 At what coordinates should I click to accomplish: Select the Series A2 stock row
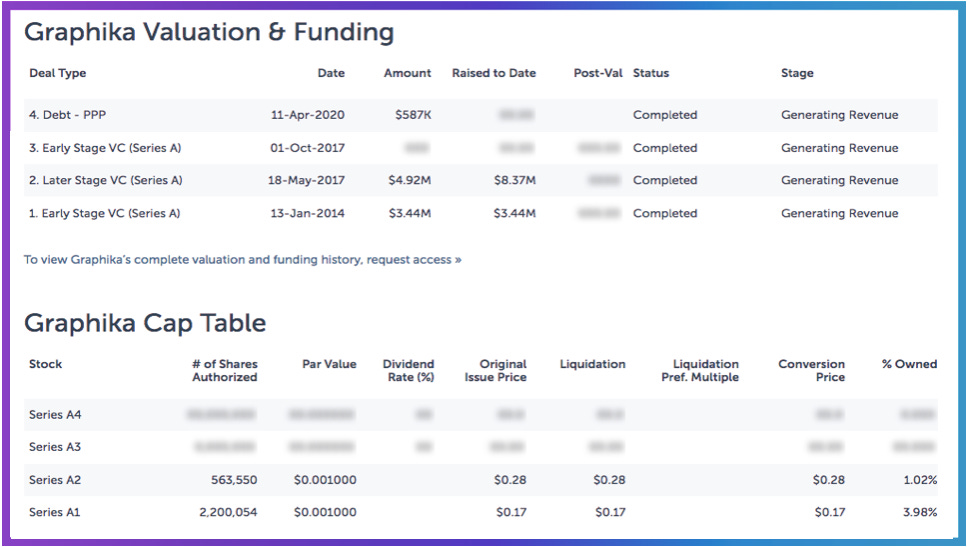(x=481, y=480)
